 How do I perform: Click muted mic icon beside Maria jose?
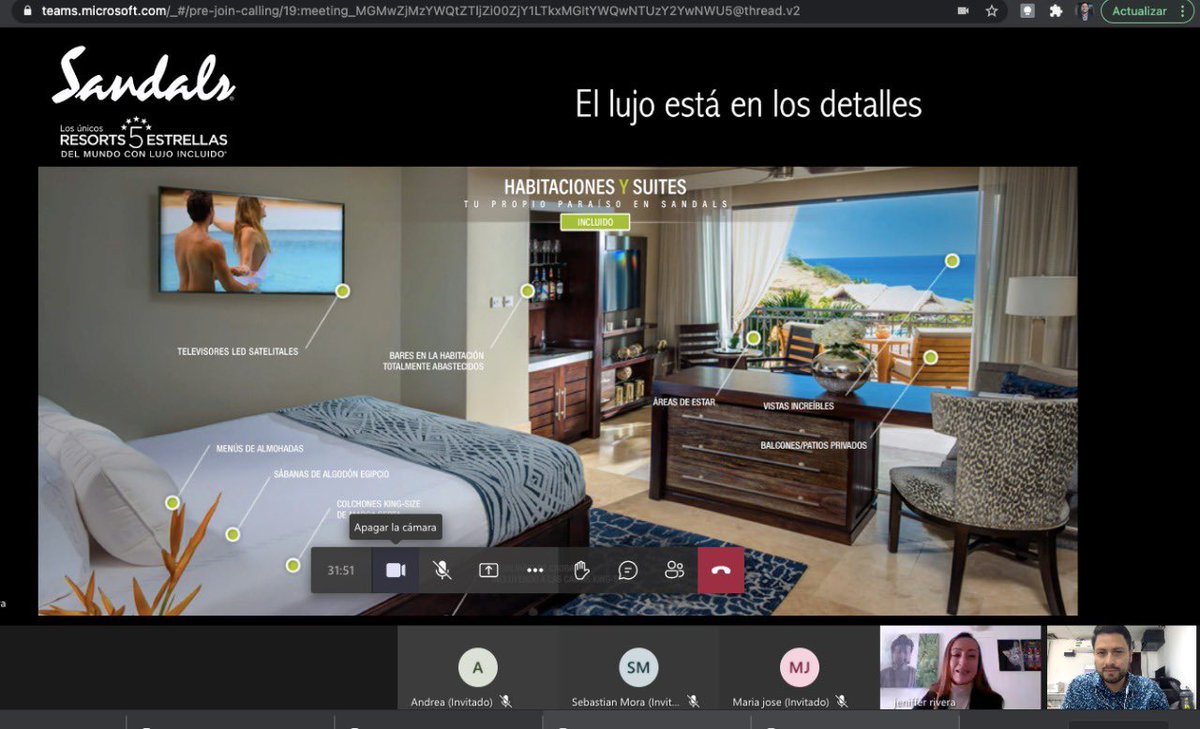[842, 702]
